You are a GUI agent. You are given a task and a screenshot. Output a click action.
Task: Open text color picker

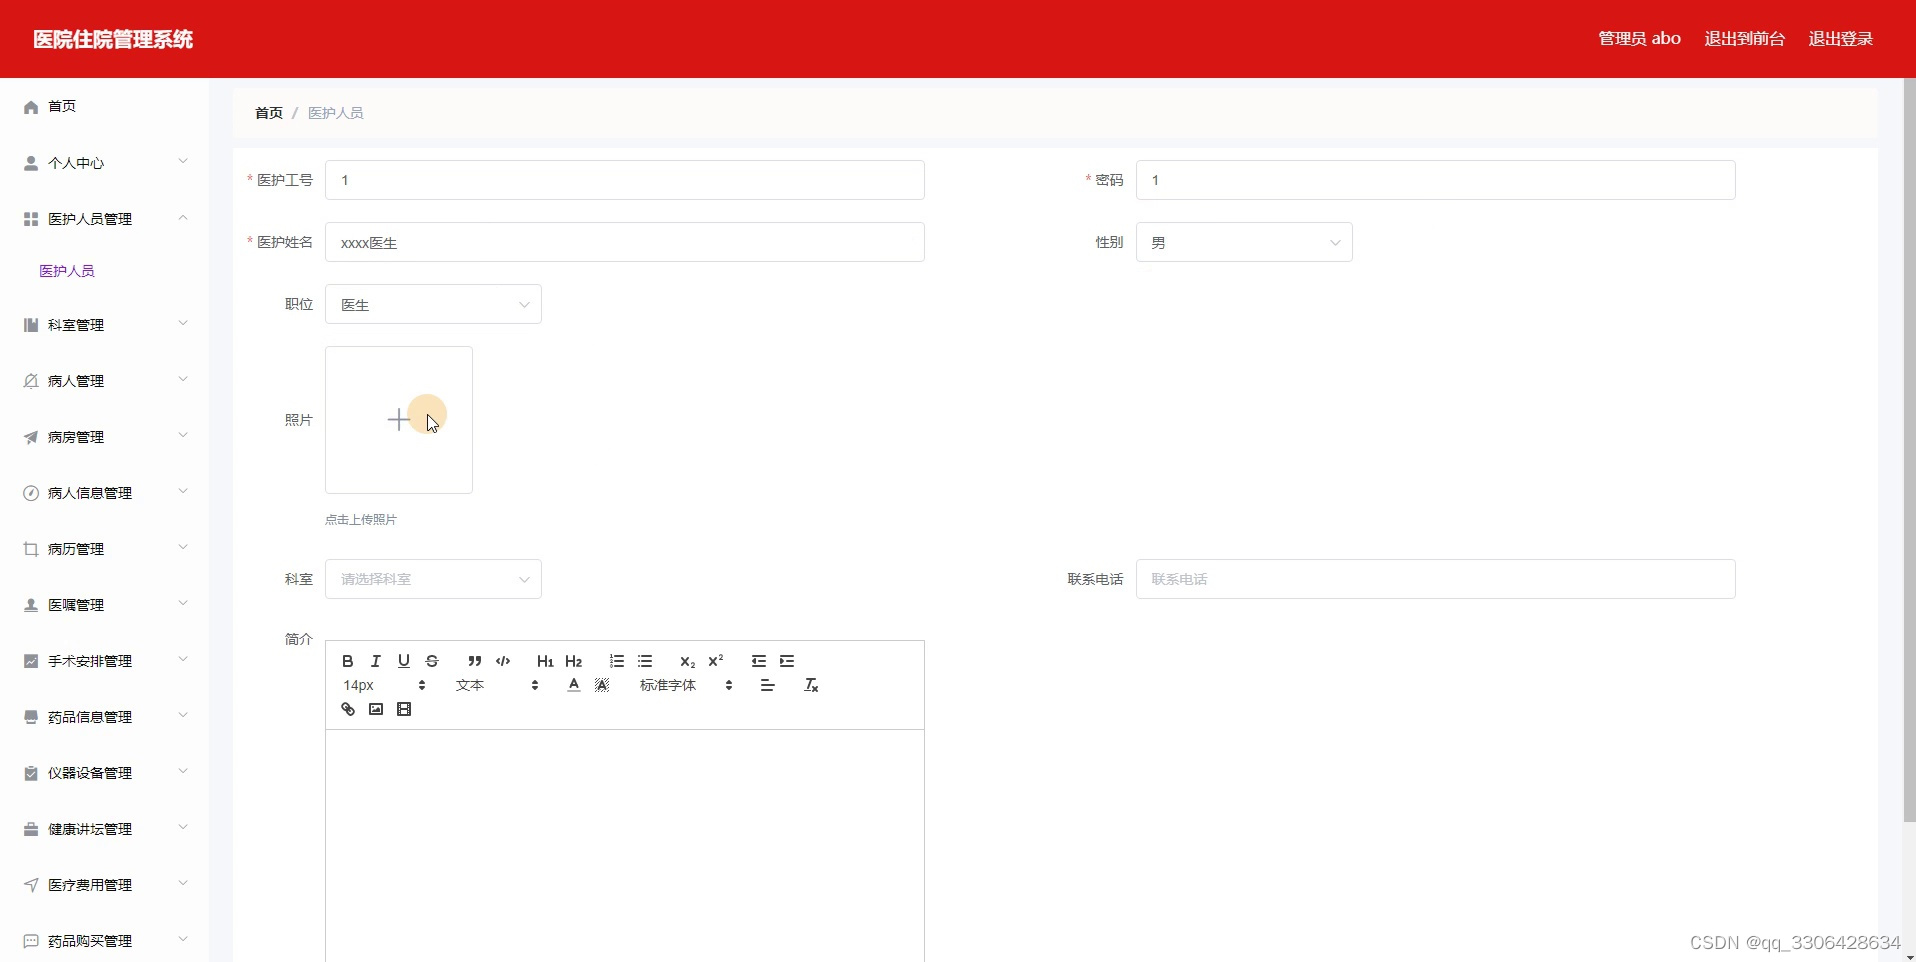coord(574,685)
